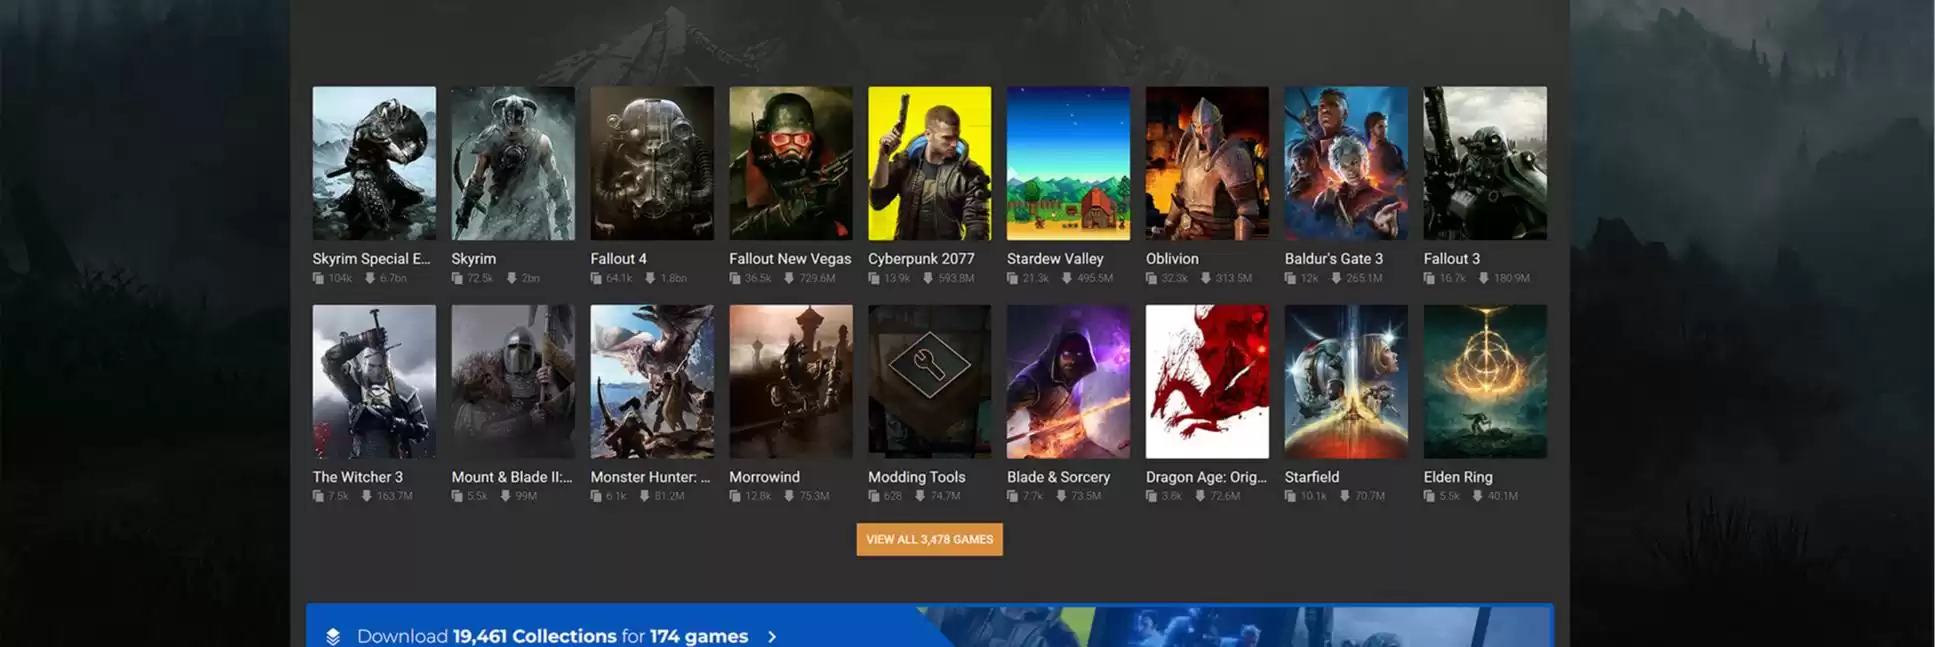
Task: Open the yellow Cyberpunk 2077 cover thumbnail
Action: (x=930, y=163)
